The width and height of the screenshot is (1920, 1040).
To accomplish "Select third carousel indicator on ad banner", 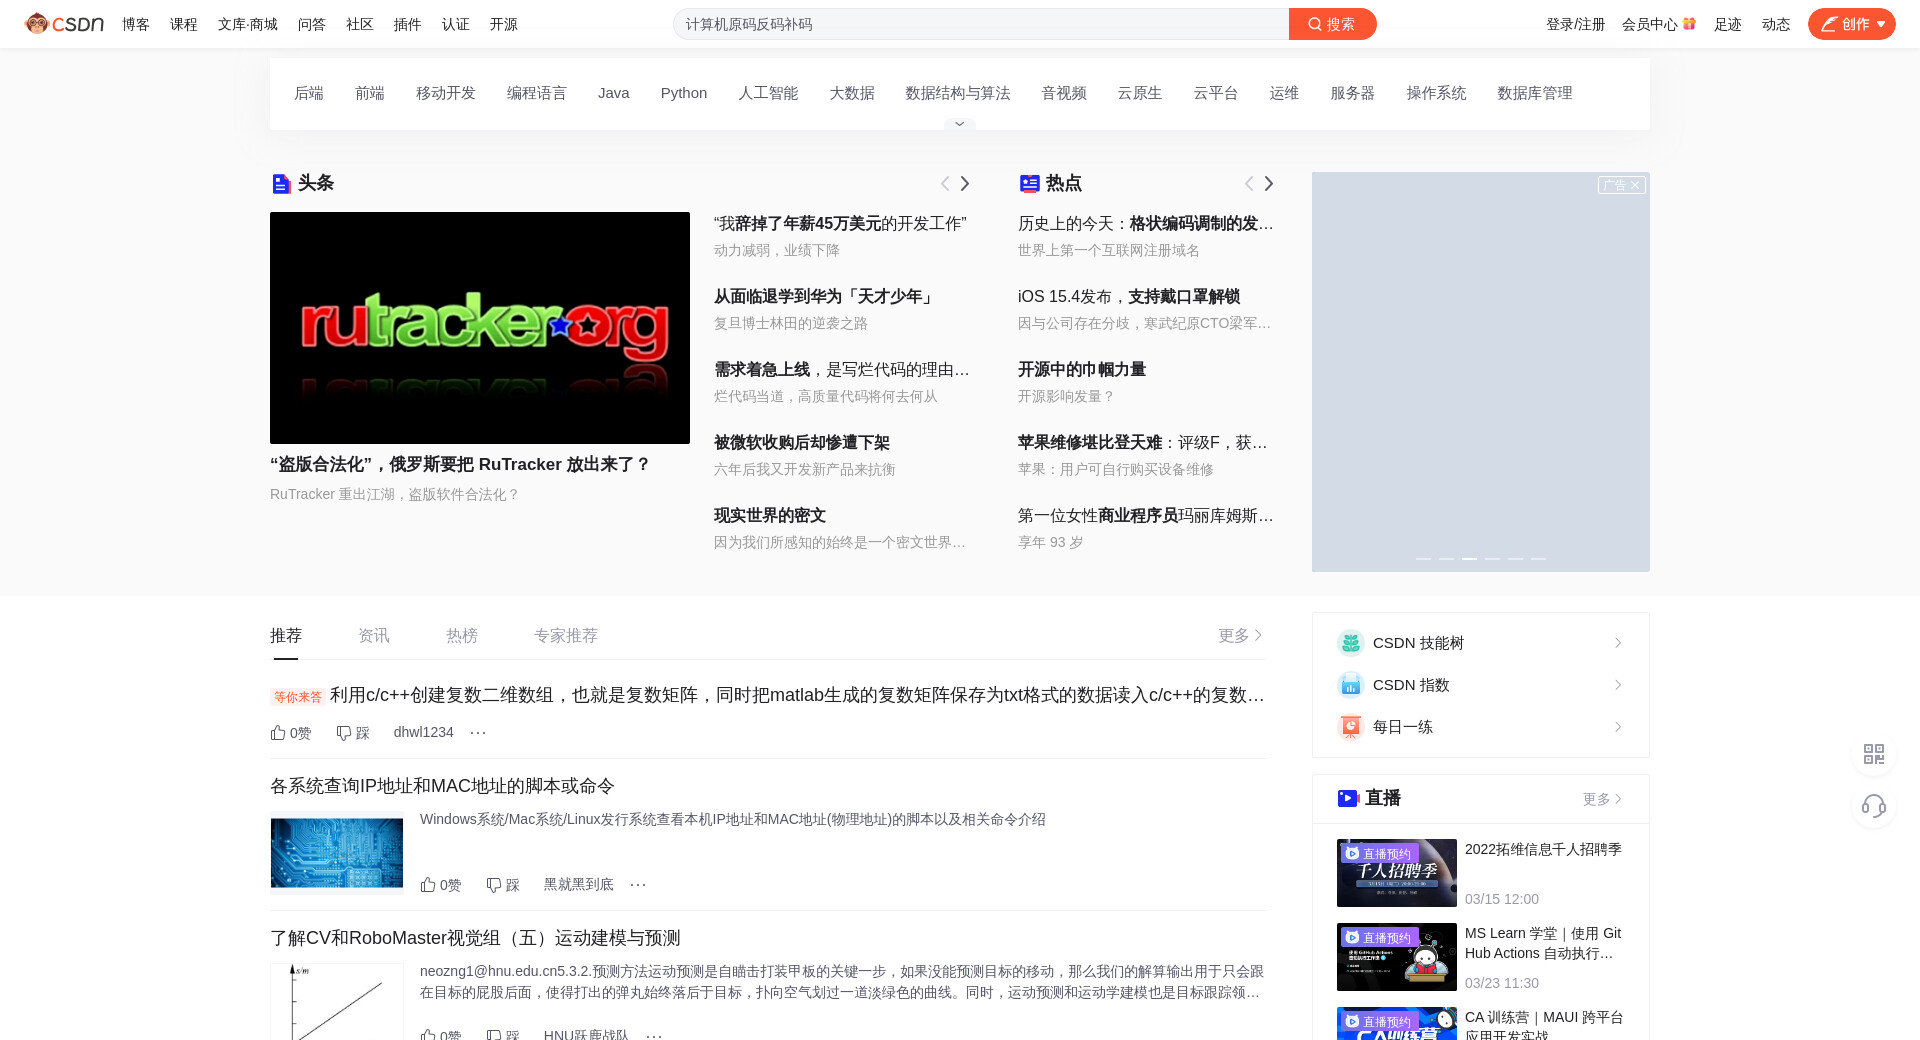I will tap(1469, 558).
